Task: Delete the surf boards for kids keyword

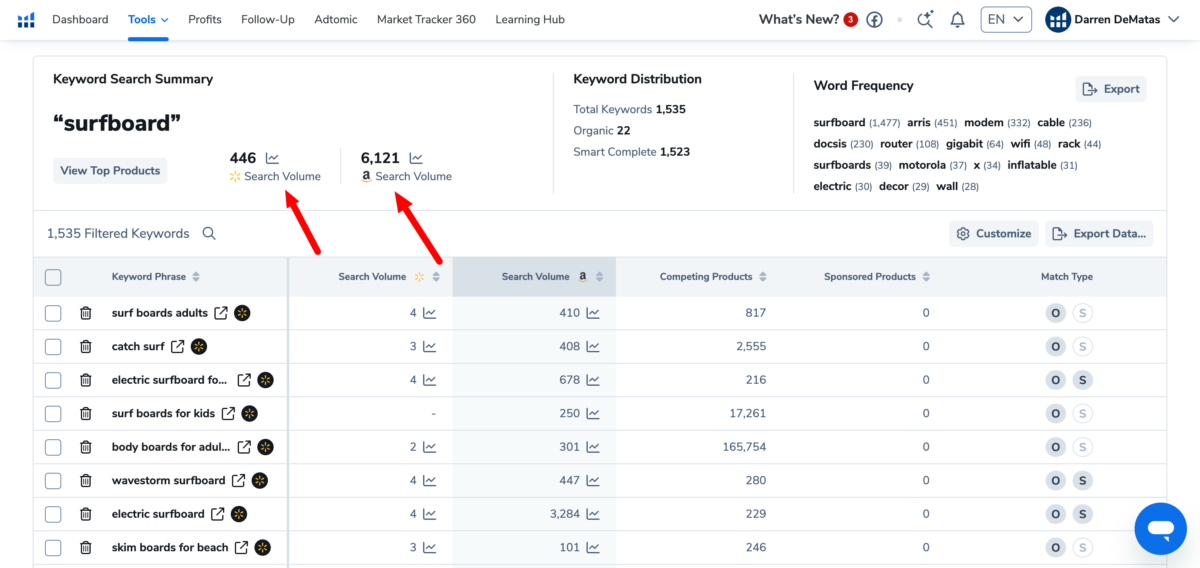Action: (86, 414)
